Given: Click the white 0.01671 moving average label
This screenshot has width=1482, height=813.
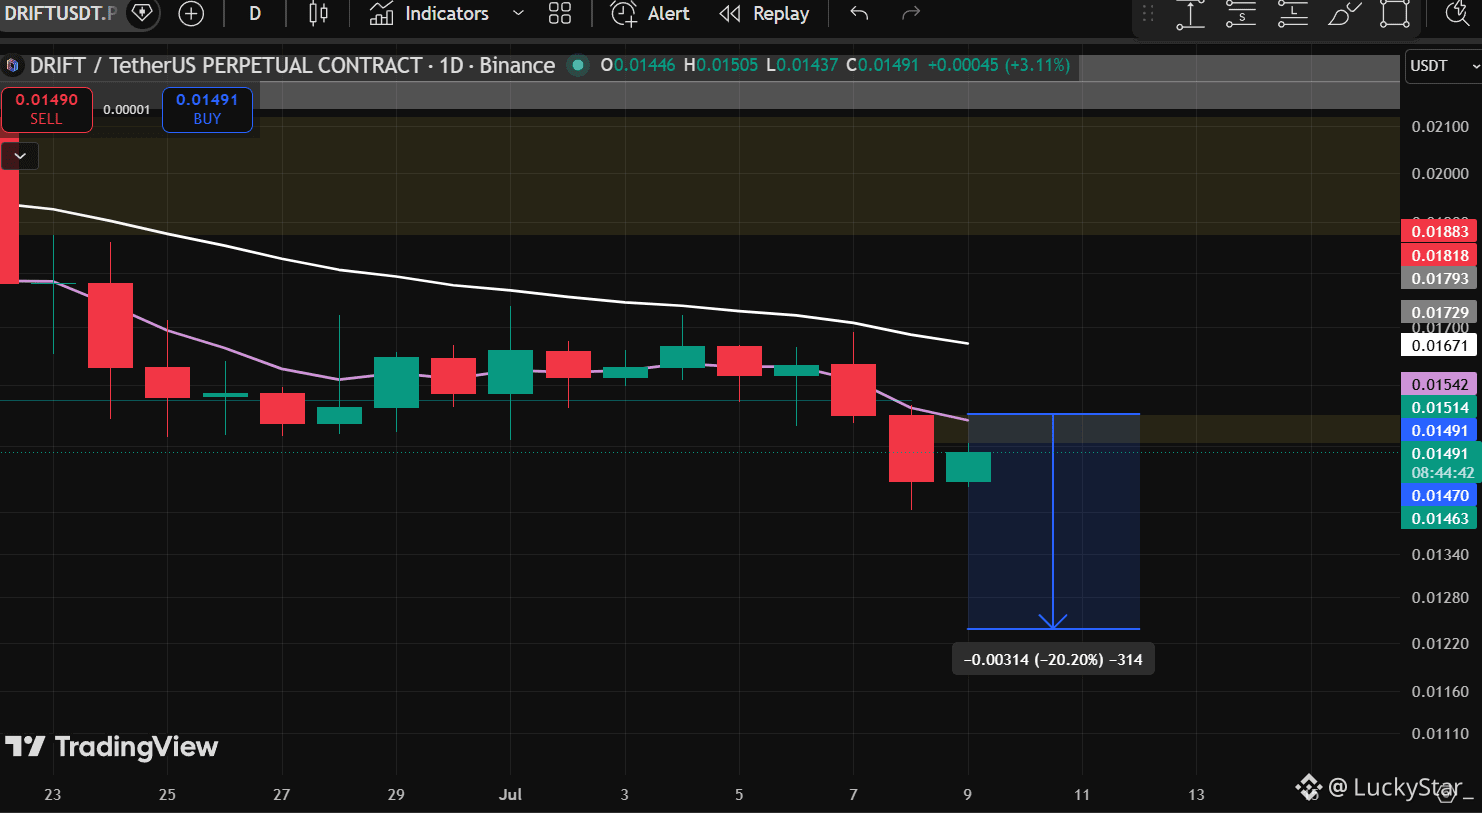Looking at the screenshot, I should [1439, 346].
